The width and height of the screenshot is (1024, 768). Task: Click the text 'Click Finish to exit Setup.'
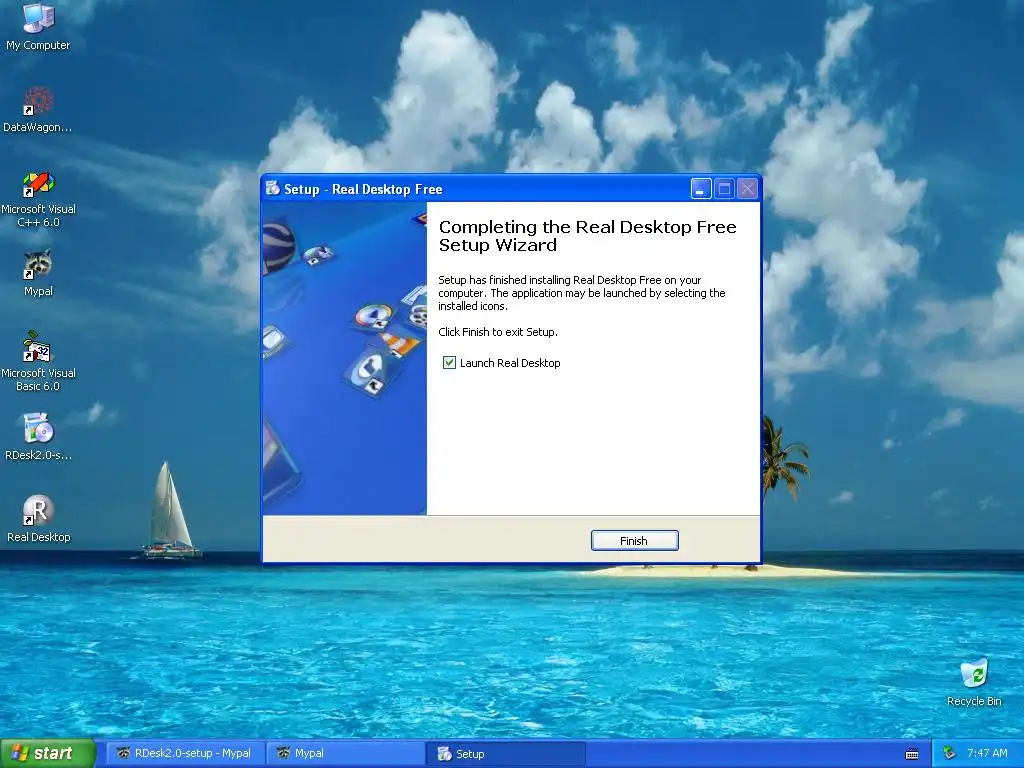[498, 332]
